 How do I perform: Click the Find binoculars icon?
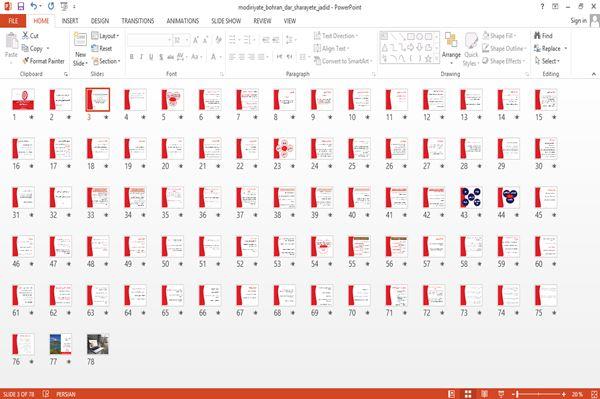coord(538,36)
